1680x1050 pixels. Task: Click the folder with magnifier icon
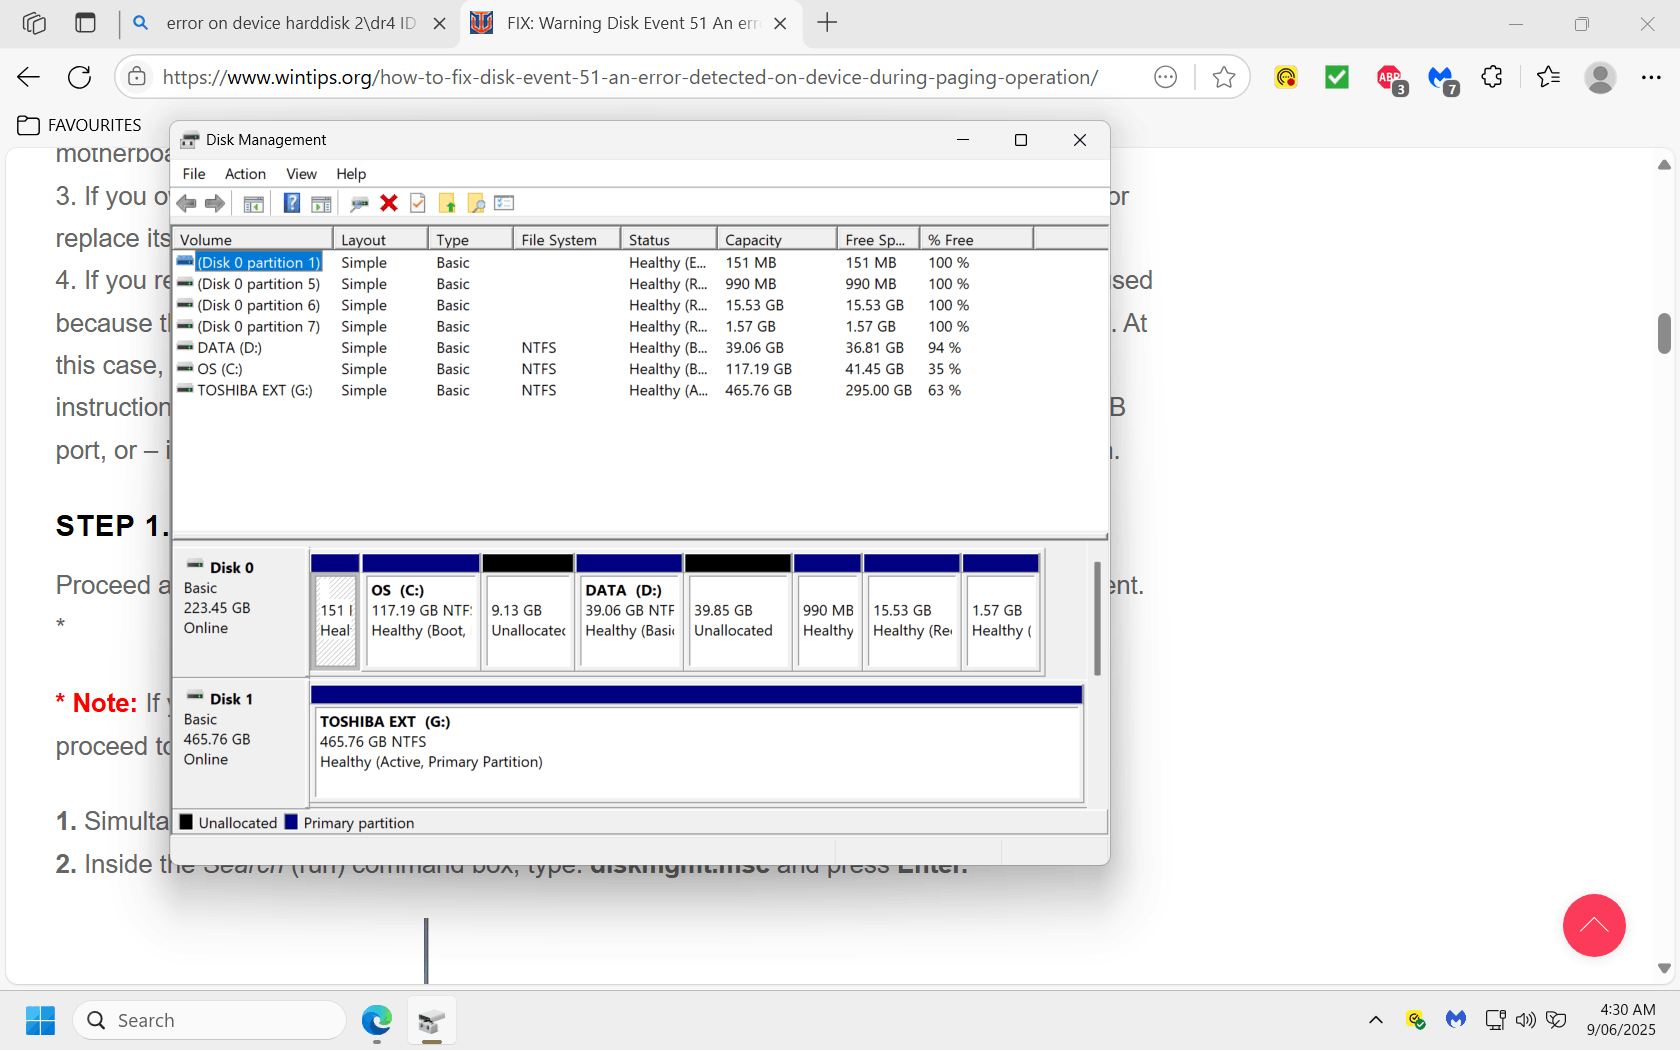pyautogui.click(x=476, y=204)
